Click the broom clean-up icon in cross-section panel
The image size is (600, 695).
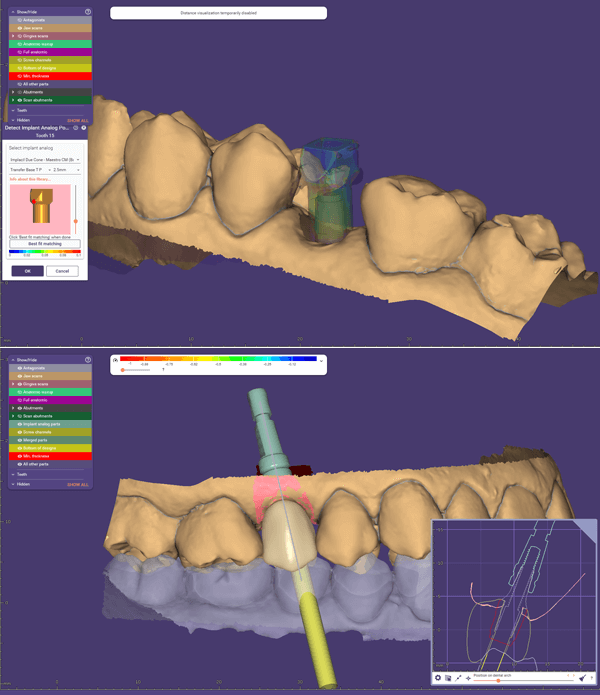[x=582, y=678]
